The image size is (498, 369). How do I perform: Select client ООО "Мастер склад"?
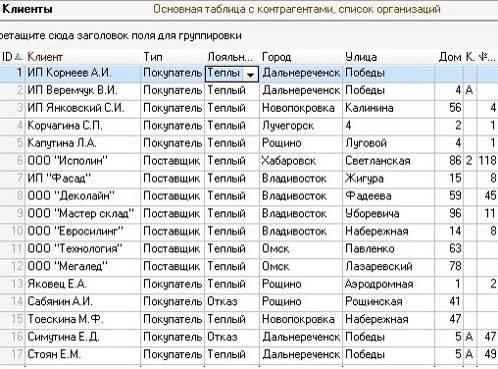click(x=80, y=213)
